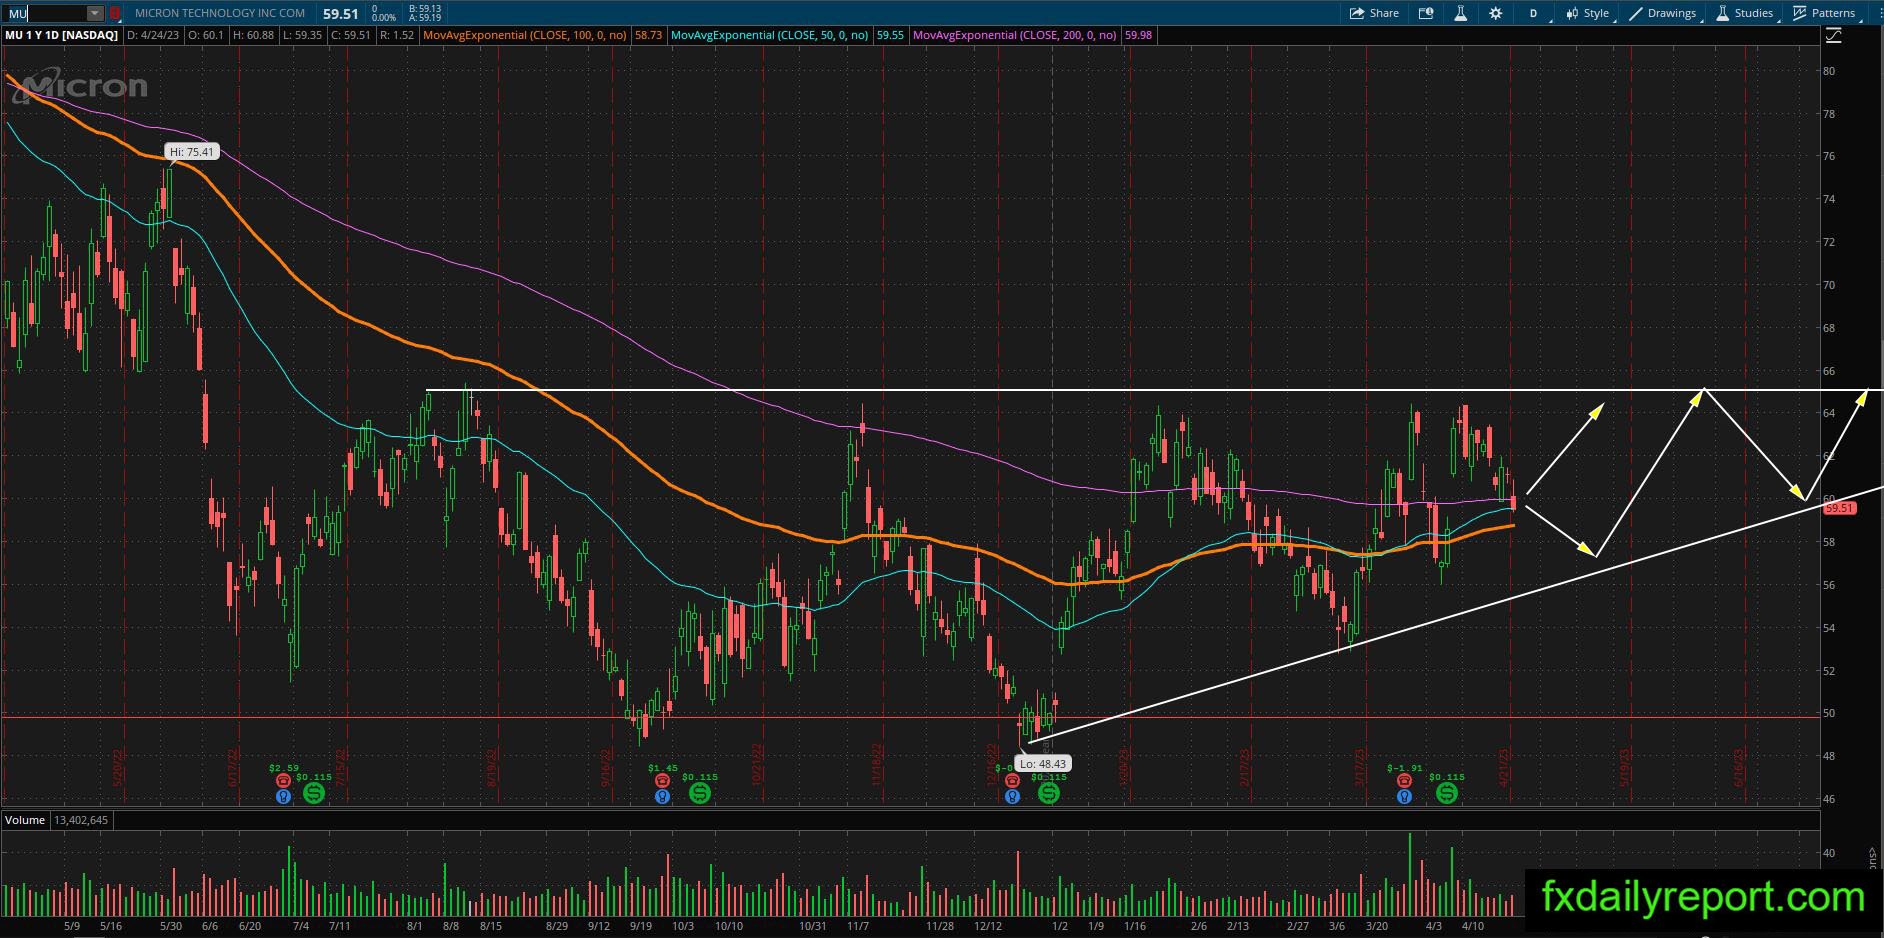The width and height of the screenshot is (1884, 938).
Task: Click the 59.55 moving average value
Action: coord(890,35)
